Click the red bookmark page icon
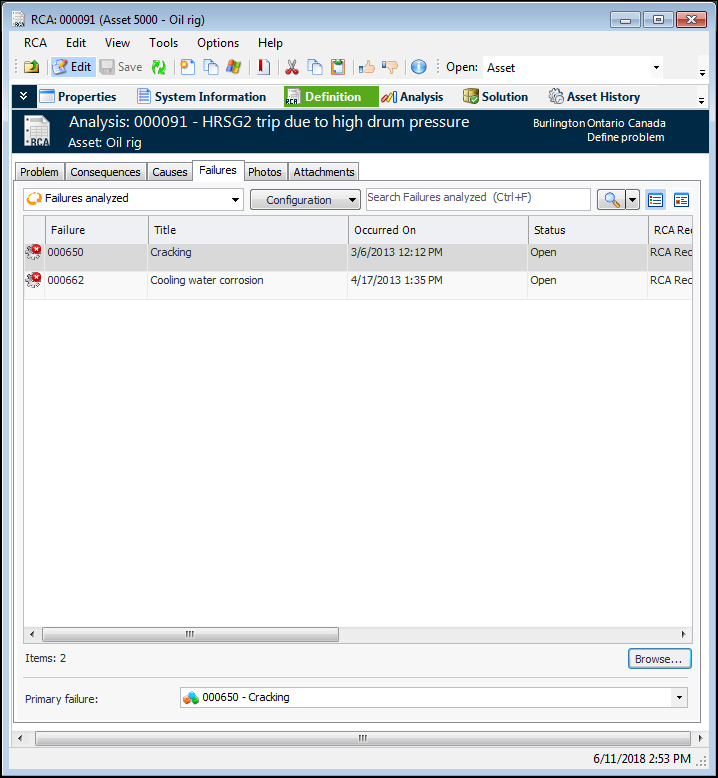This screenshot has width=718, height=778. click(x=263, y=67)
